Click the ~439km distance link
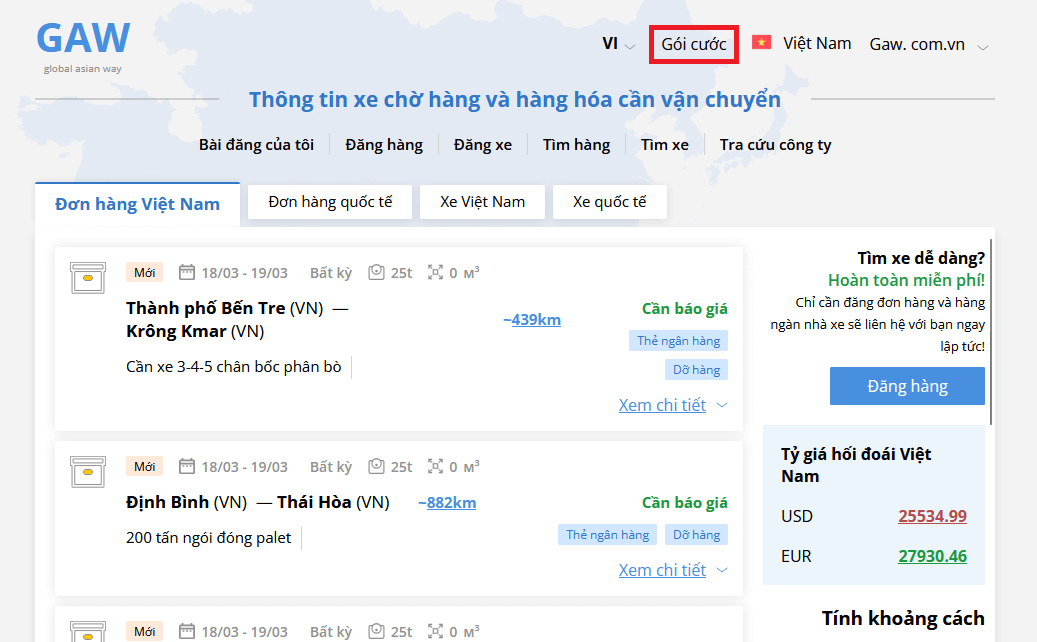The height and width of the screenshot is (642, 1037). point(532,320)
